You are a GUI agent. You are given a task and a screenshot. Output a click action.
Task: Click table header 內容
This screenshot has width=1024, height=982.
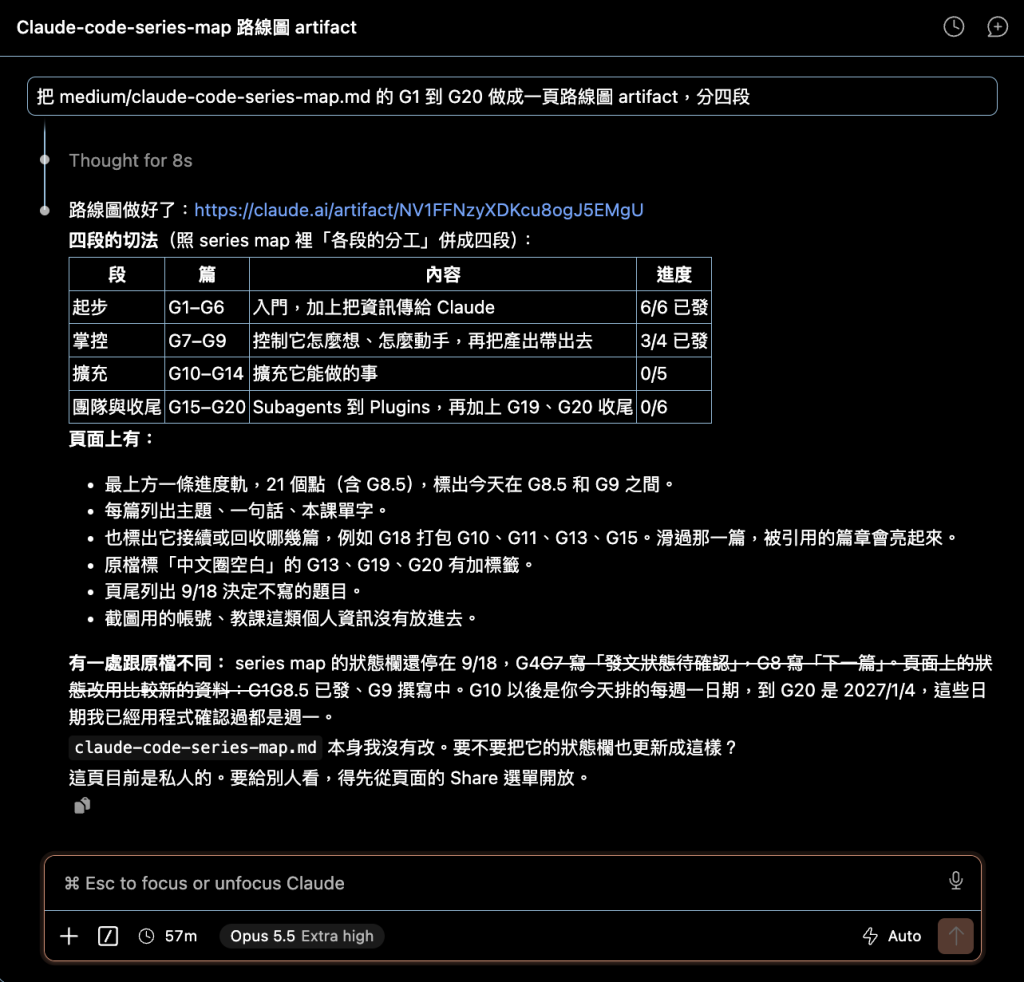[x=443, y=274]
